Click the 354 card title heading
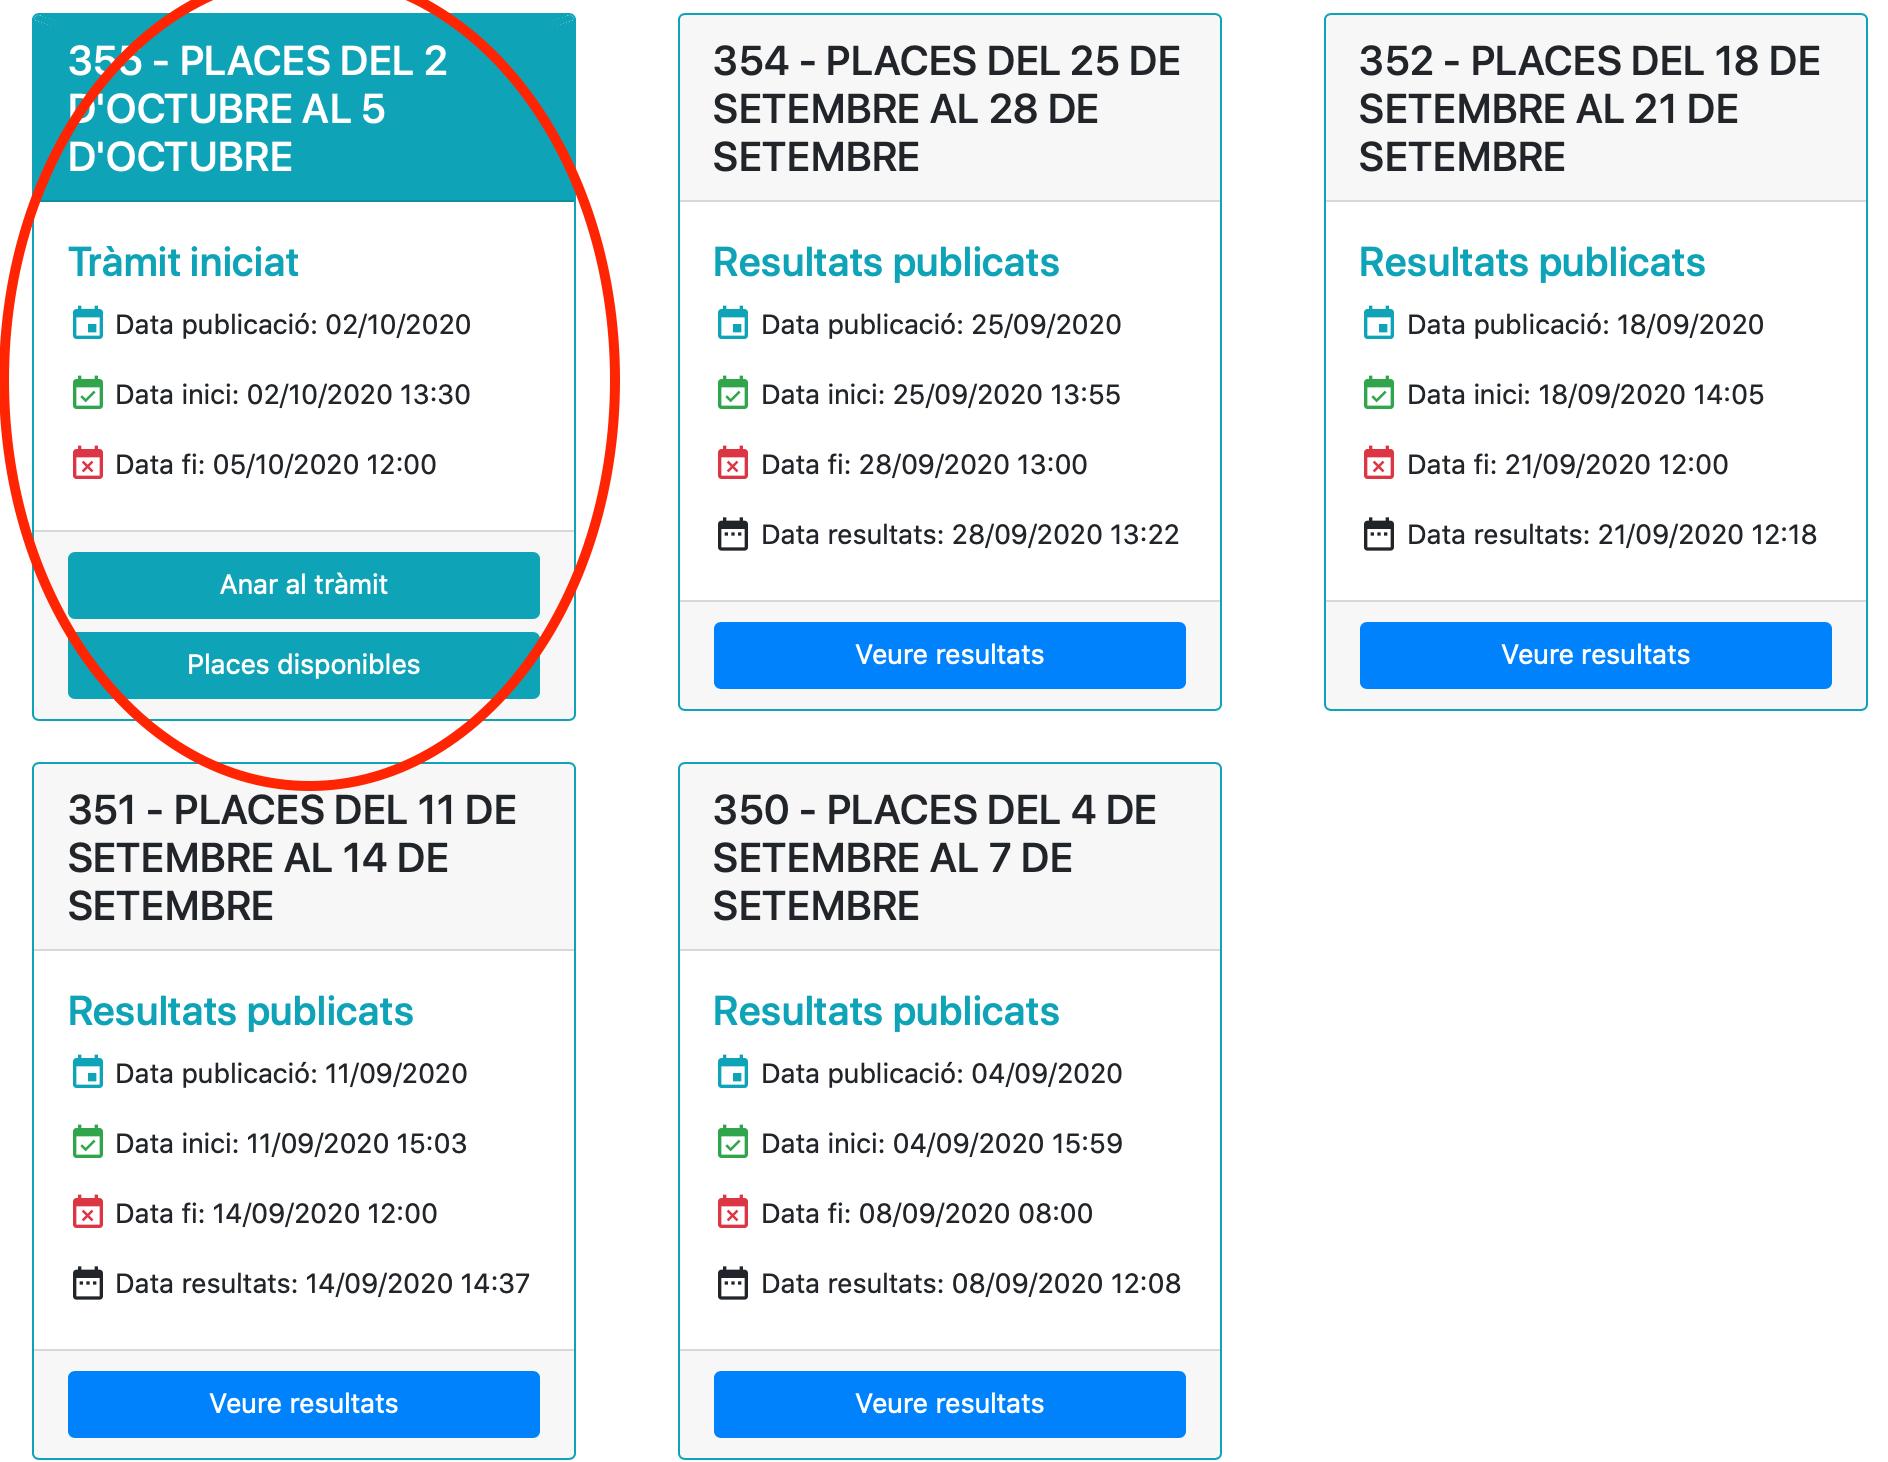Viewport: 1888px width, 1462px height. [x=945, y=109]
